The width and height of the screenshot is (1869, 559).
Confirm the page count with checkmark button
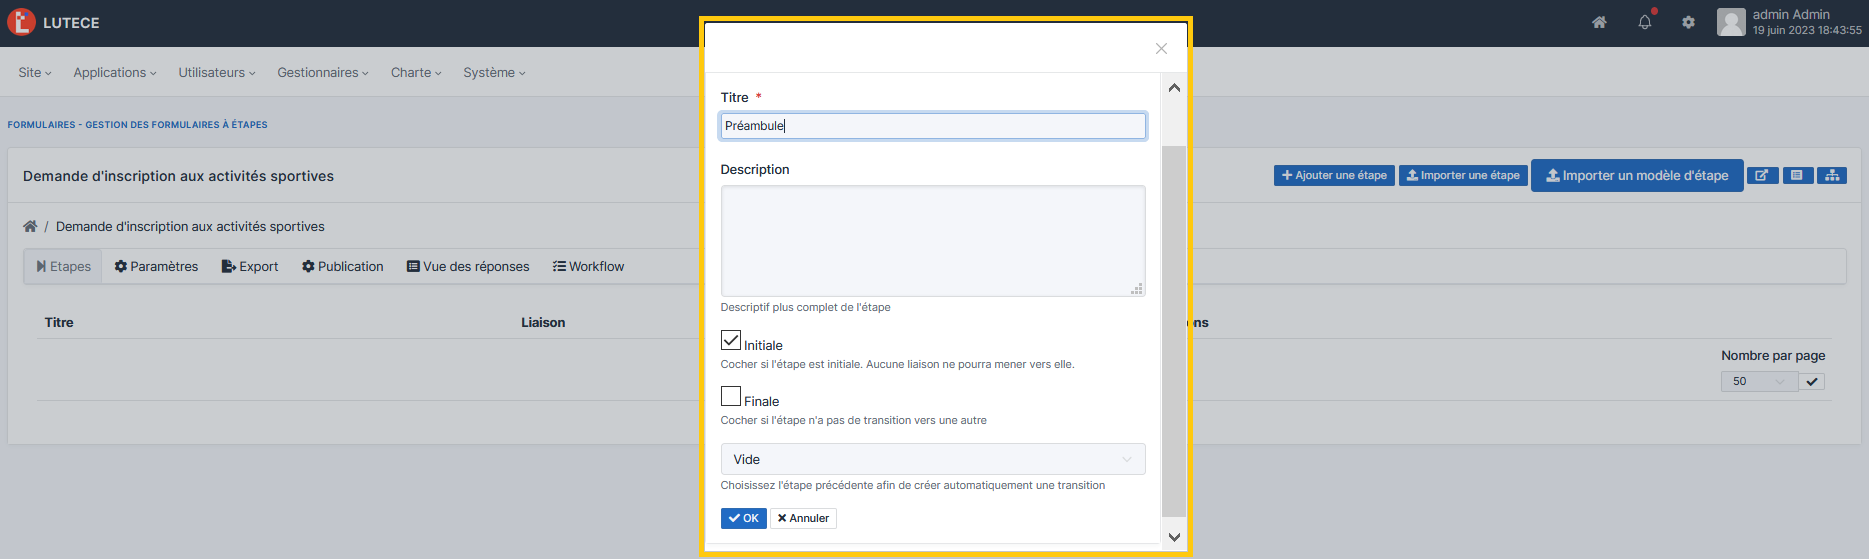1812,381
